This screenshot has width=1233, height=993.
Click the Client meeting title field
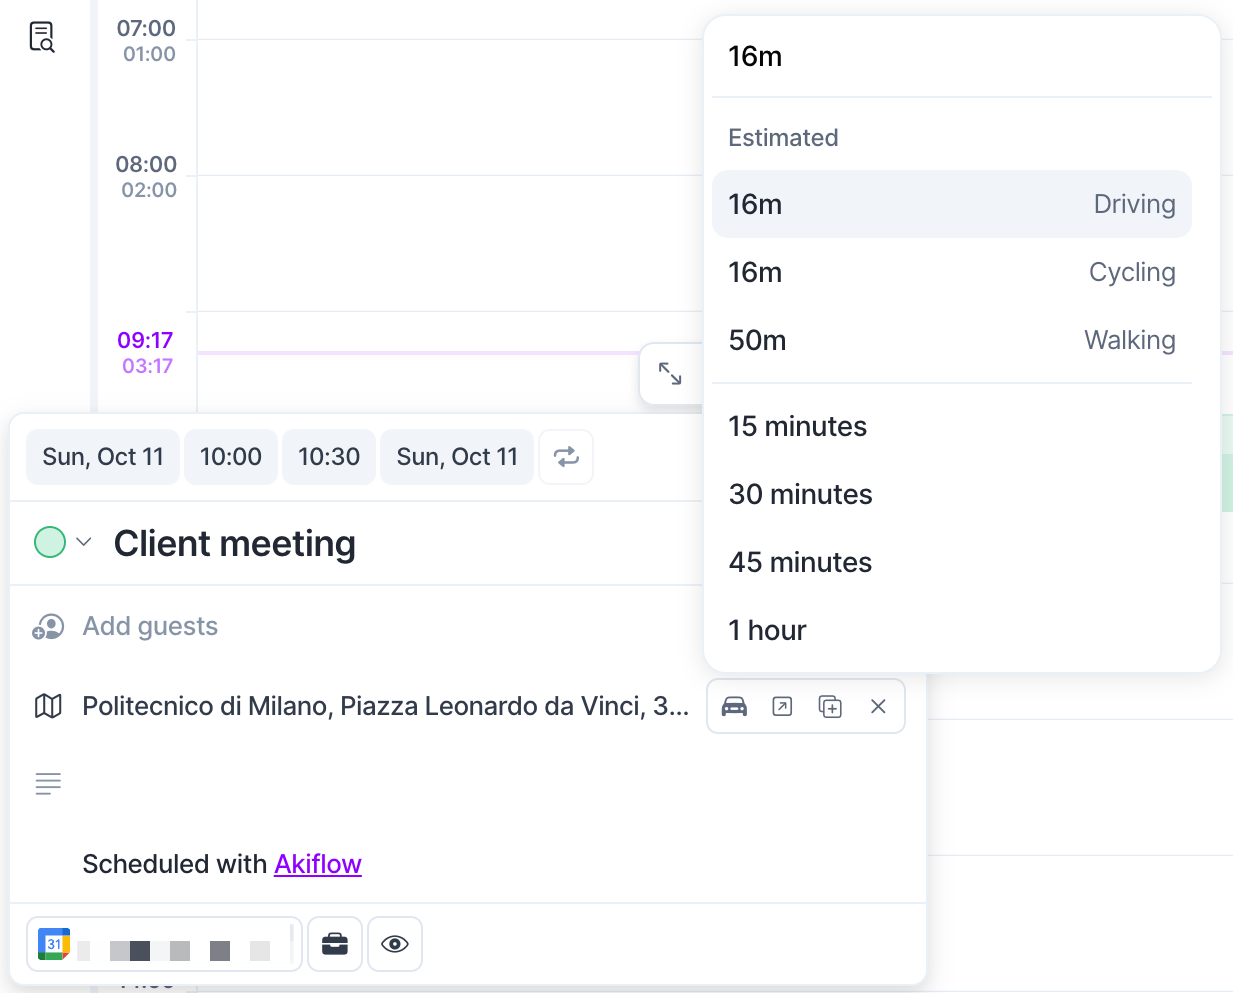coord(235,544)
